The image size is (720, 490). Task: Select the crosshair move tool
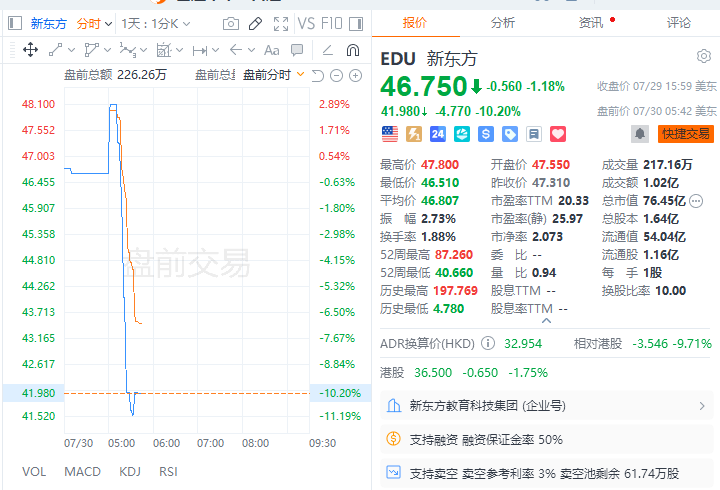[30, 50]
